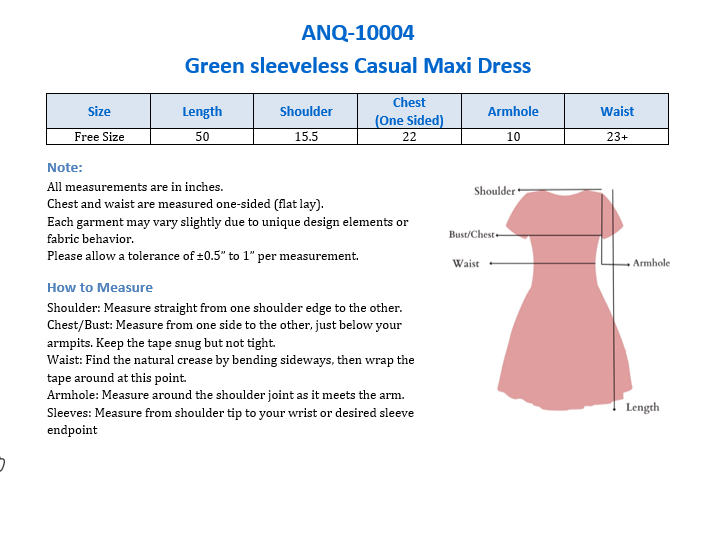Viewport: 709px width, 558px height.
Task: Select the Green sleeveless Casual Maxi Dress heading
Action: coord(357,66)
